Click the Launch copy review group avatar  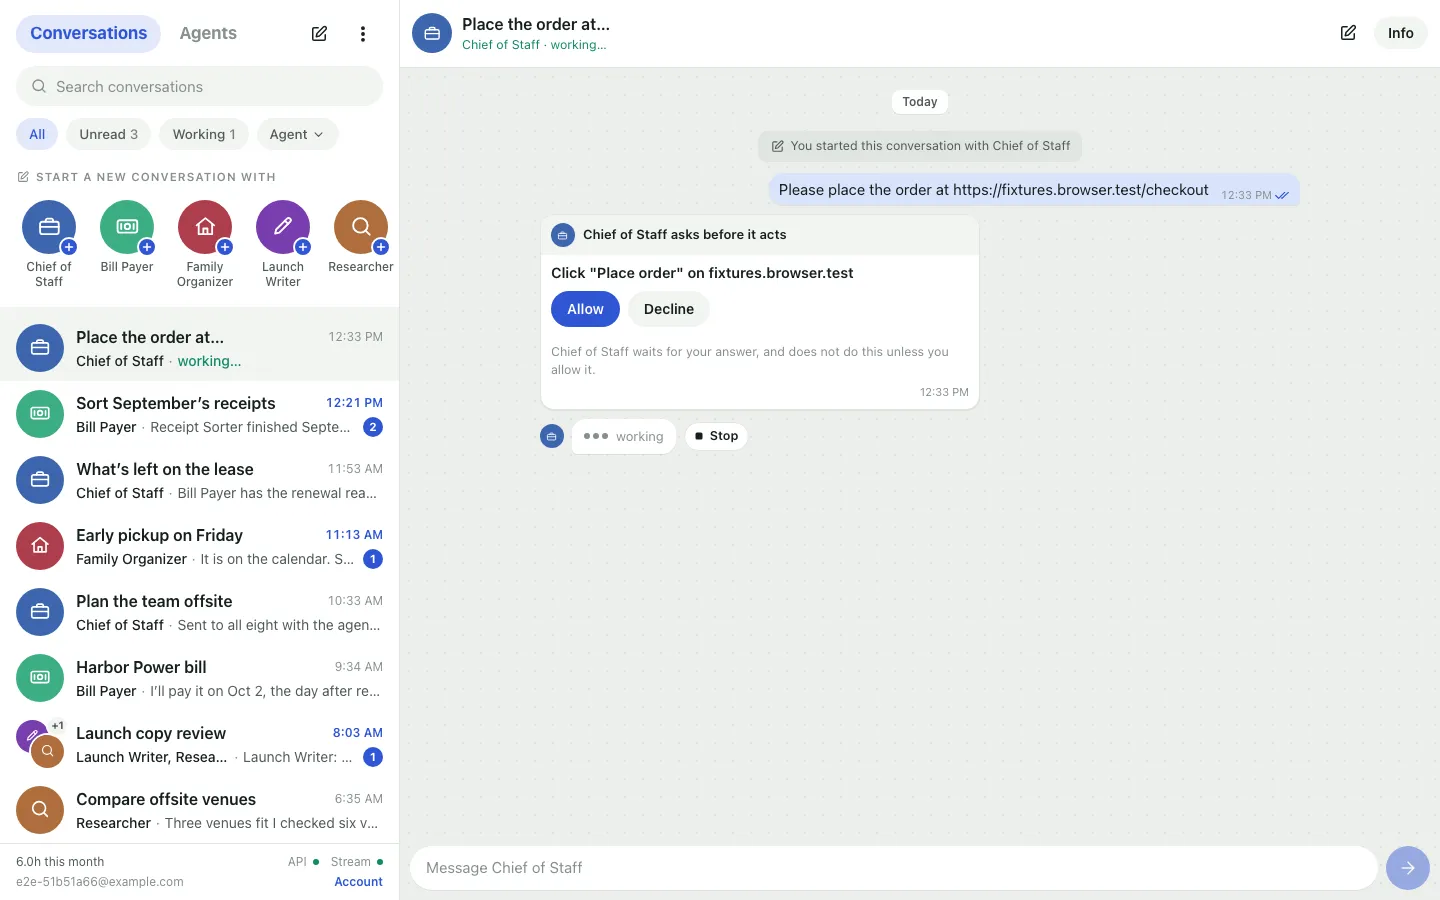point(40,744)
